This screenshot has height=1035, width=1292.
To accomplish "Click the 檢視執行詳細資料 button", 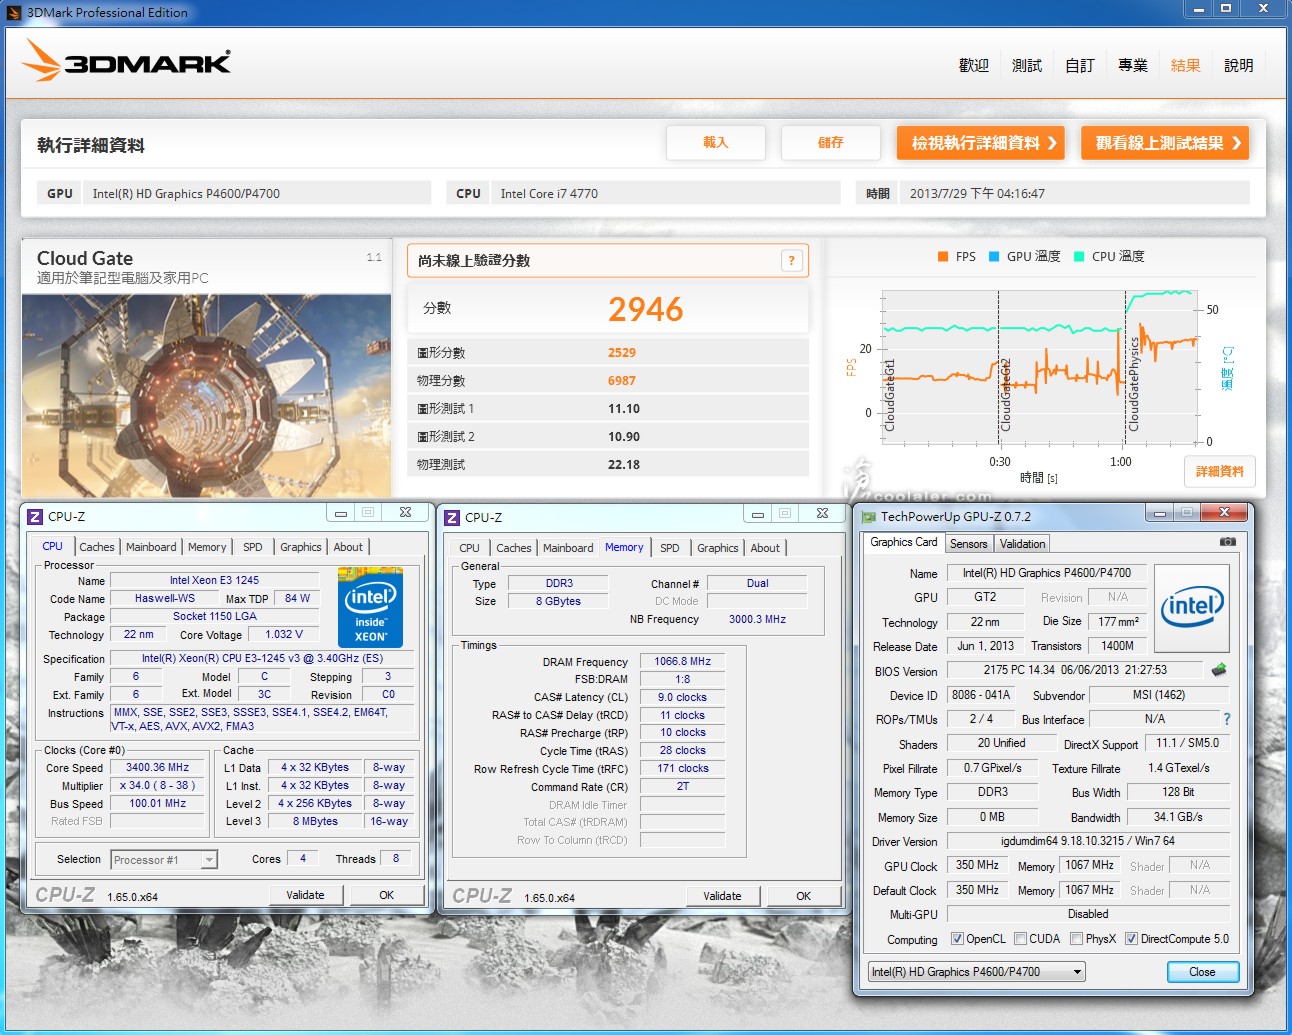I will coord(980,143).
